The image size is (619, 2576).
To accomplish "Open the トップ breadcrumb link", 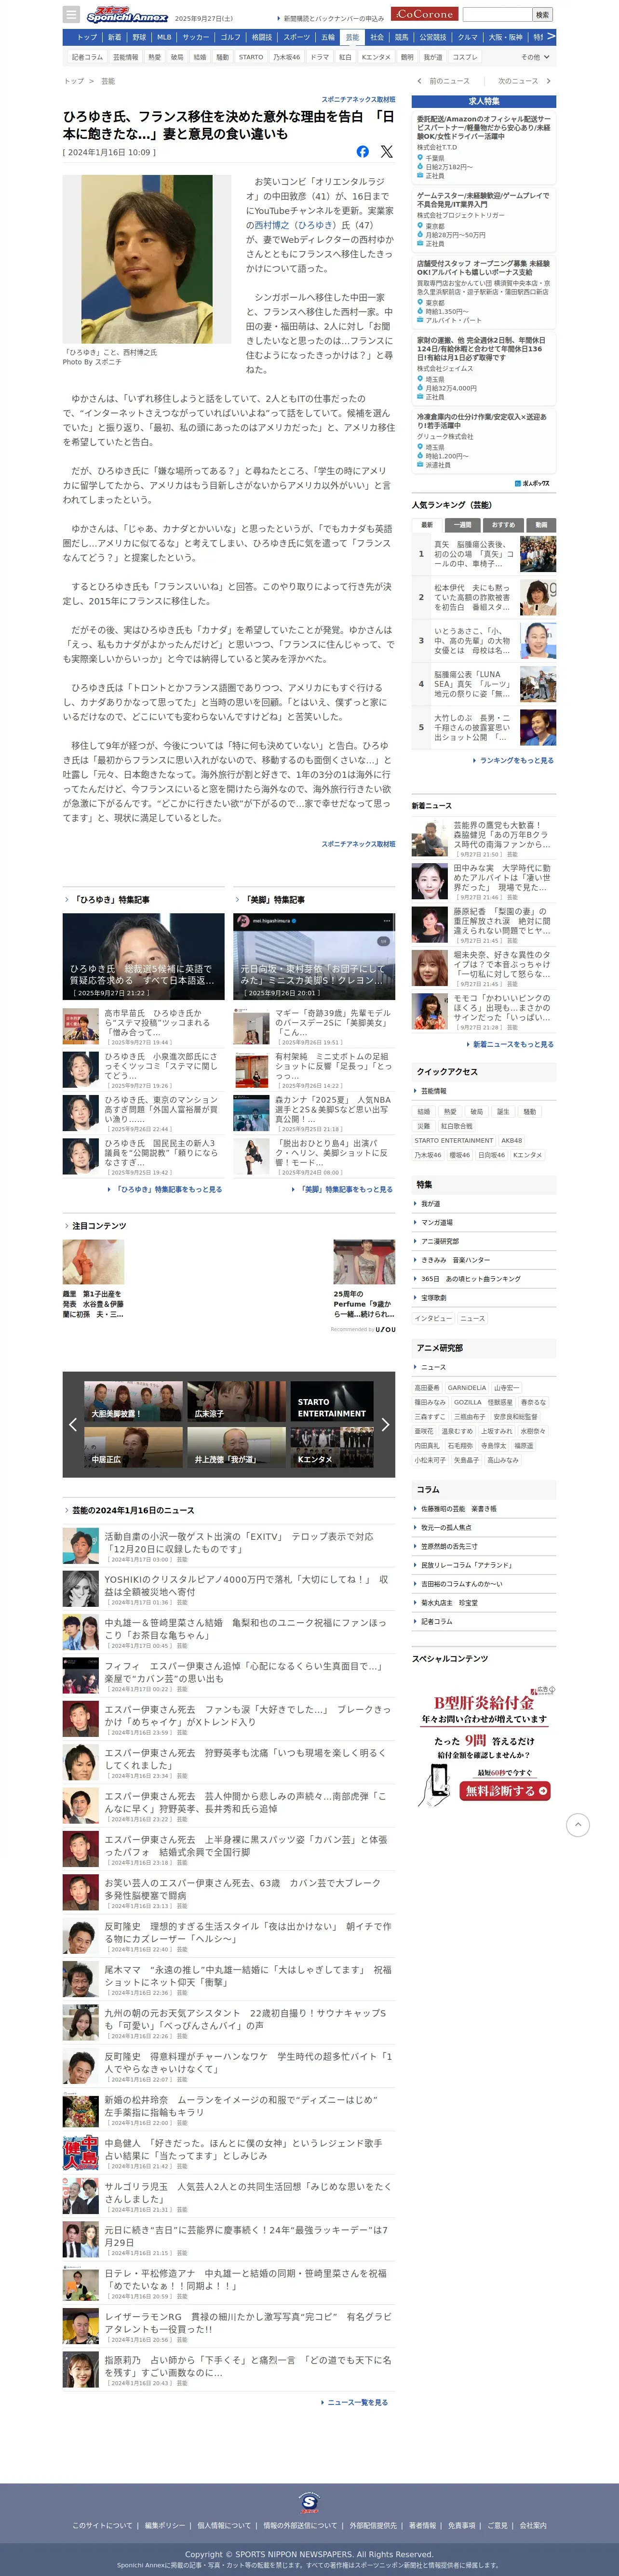I will click(x=74, y=81).
